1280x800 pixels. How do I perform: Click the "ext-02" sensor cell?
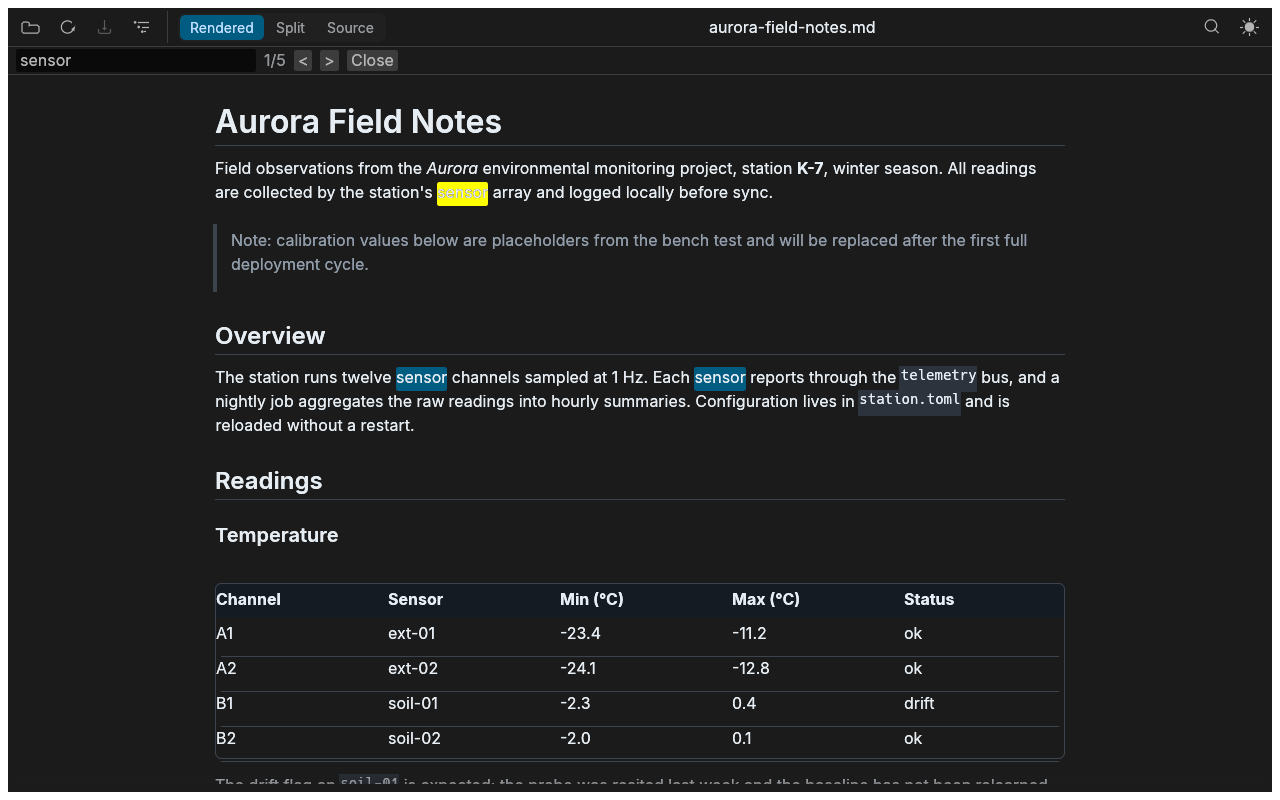tap(413, 669)
